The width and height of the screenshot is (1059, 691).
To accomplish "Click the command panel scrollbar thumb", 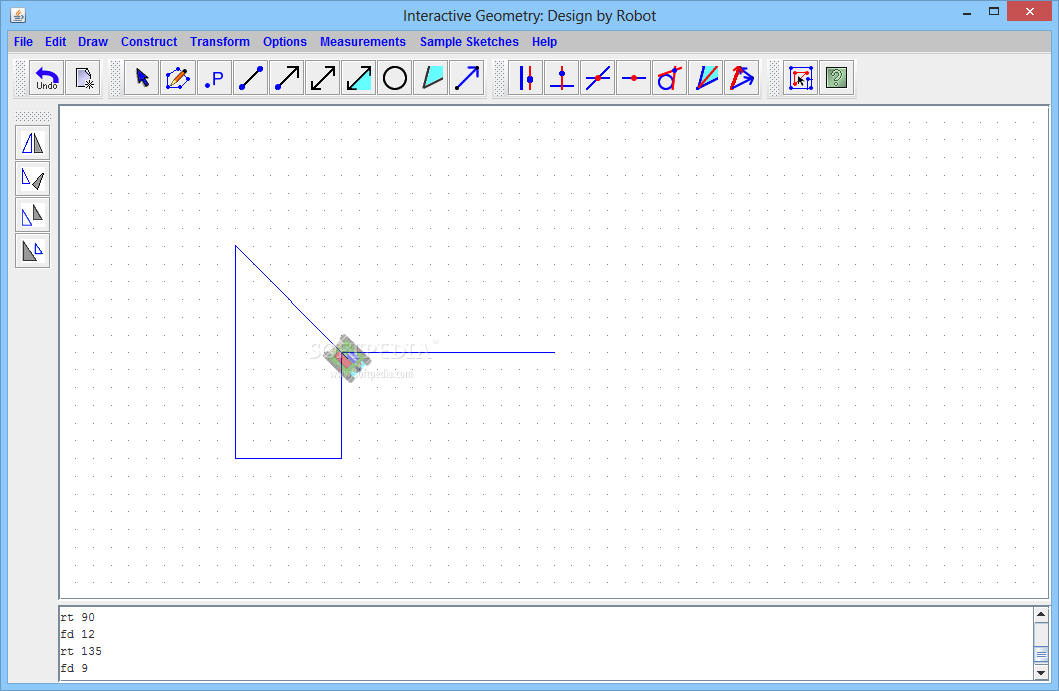I will [1041, 655].
